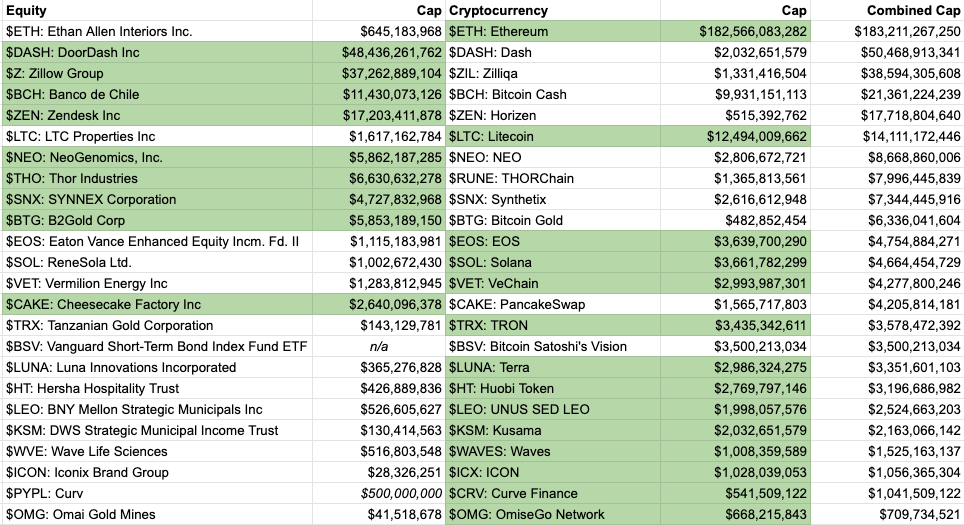Select Bitcoin Cash cap $9,931,151,113

[x=735, y=94]
